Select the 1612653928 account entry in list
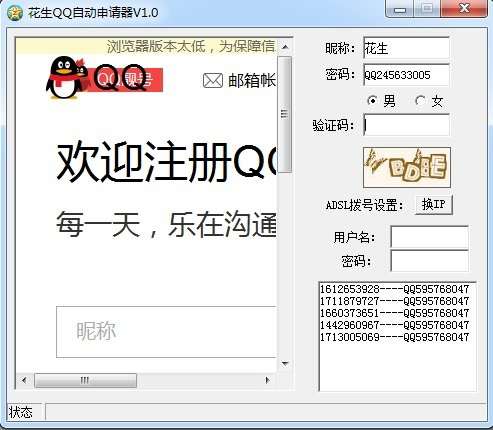493x430 pixels. [394, 289]
